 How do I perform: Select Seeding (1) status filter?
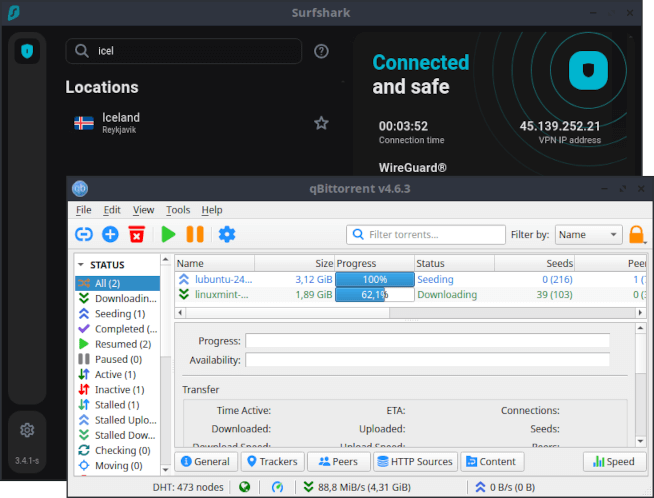[118, 314]
